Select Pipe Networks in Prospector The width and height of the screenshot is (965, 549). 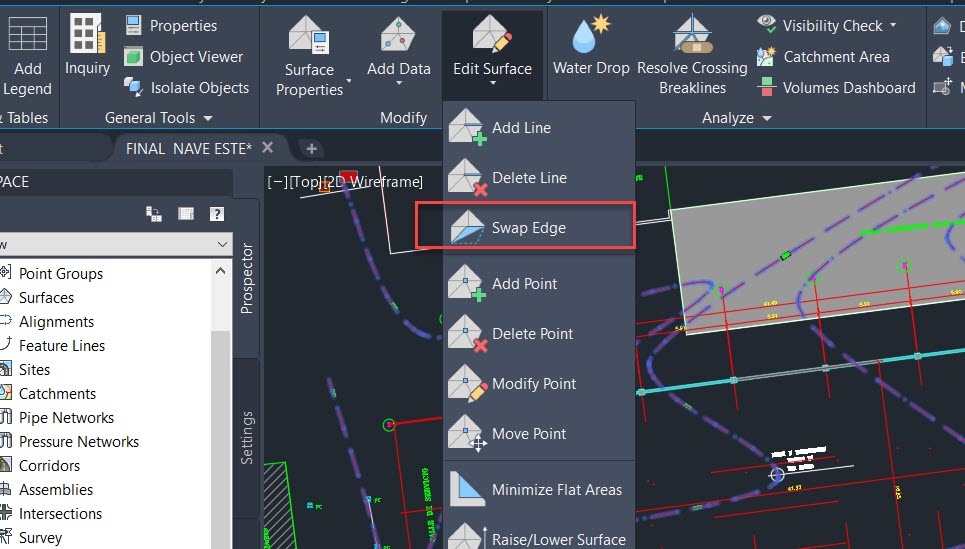click(x=66, y=417)
